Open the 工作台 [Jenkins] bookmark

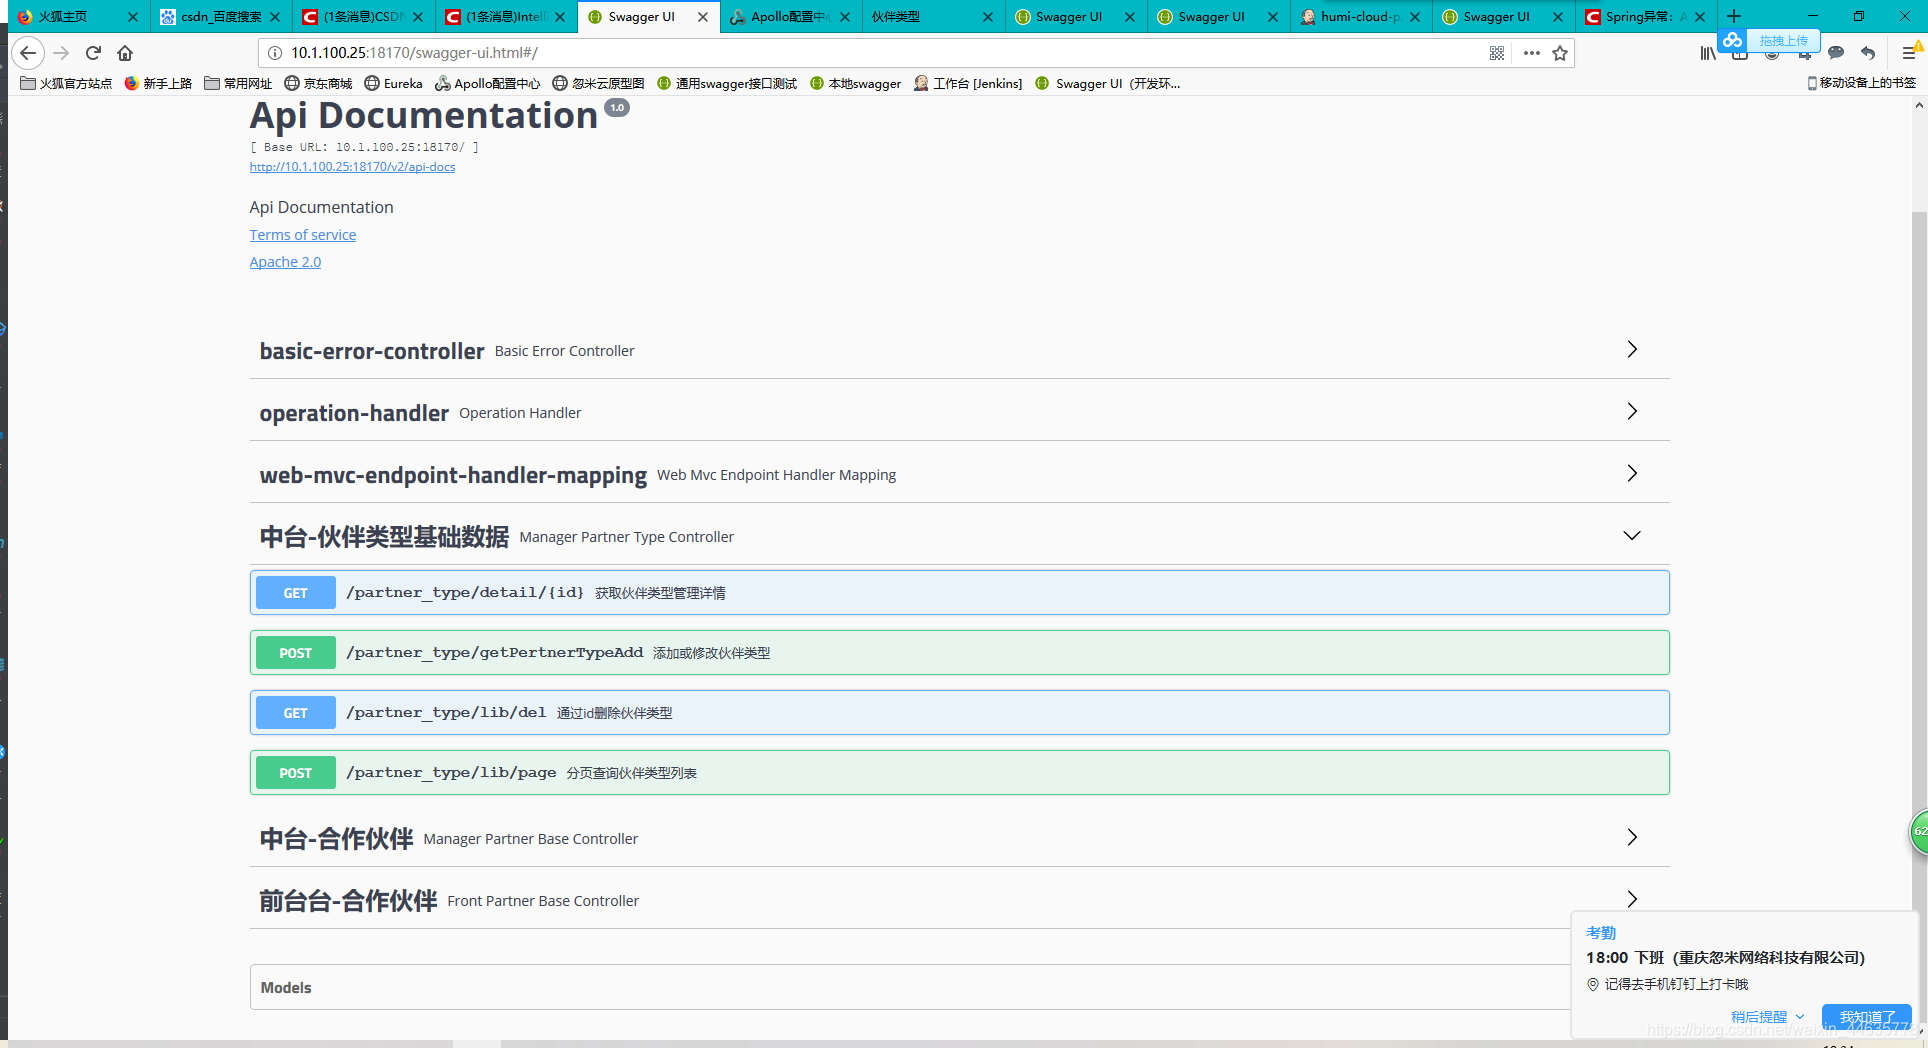tap(968, 83)
